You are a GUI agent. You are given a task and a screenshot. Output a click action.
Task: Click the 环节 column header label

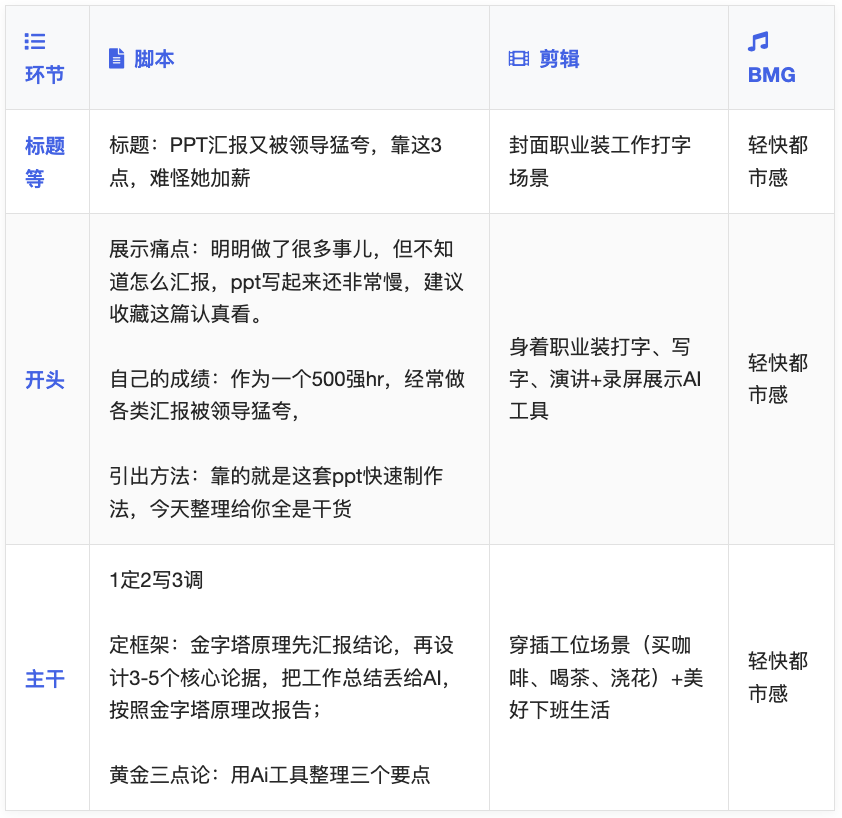44,76
